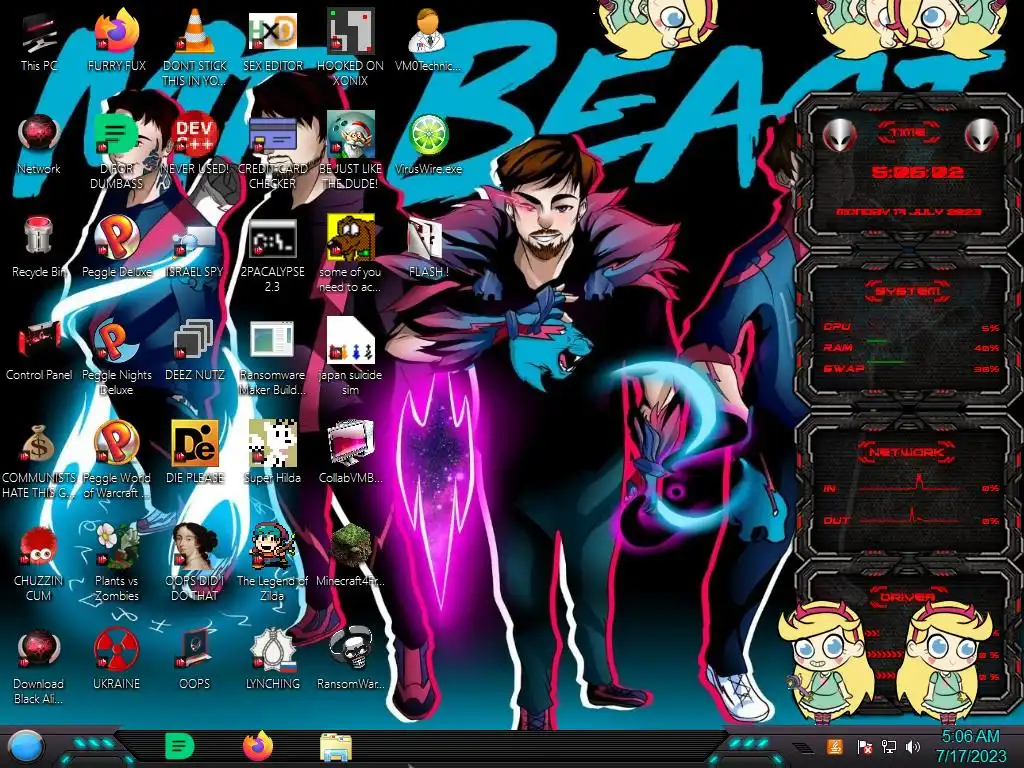This screenshot has width=1024, height=768.
Task: Click the Start orb on the taskbar
Action: (x=26, y=747)
